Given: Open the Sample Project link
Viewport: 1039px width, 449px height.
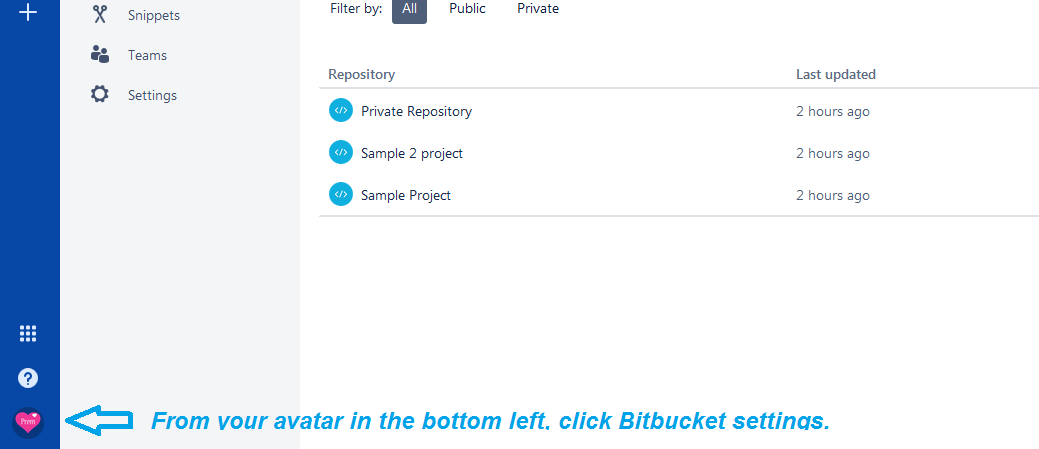Looking at the screenshot, I should pos(406,195).
